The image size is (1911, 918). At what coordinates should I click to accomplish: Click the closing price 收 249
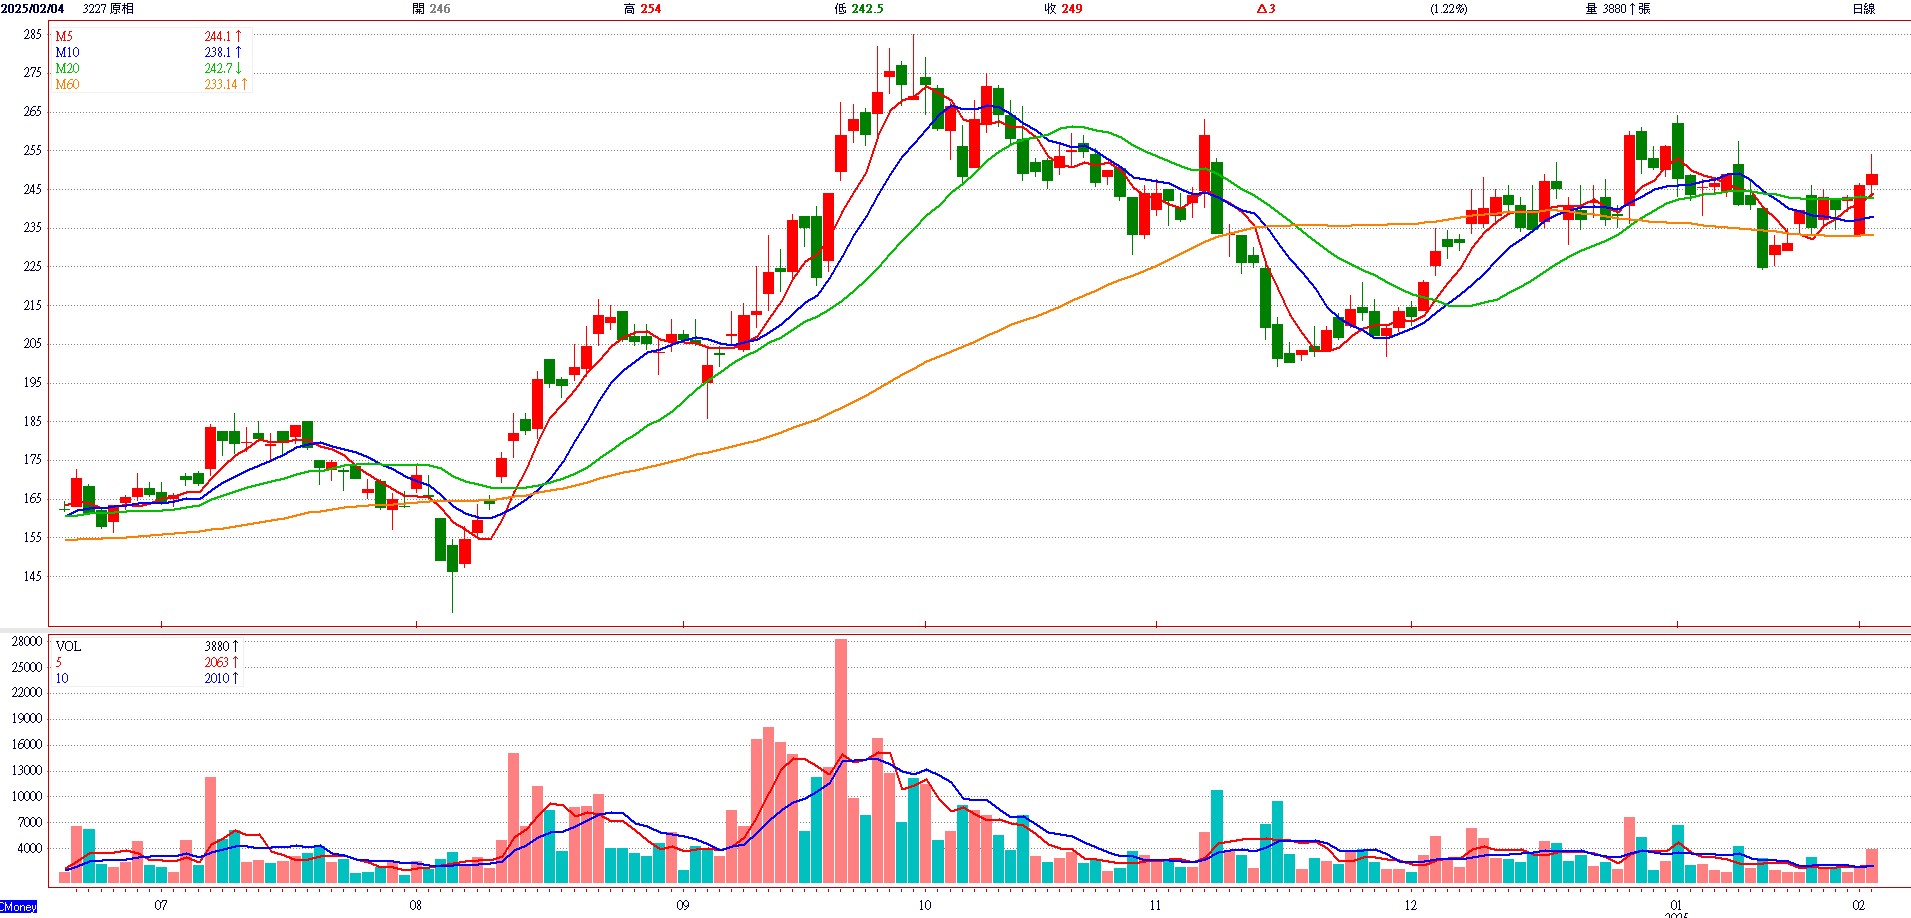(1063, 9)
